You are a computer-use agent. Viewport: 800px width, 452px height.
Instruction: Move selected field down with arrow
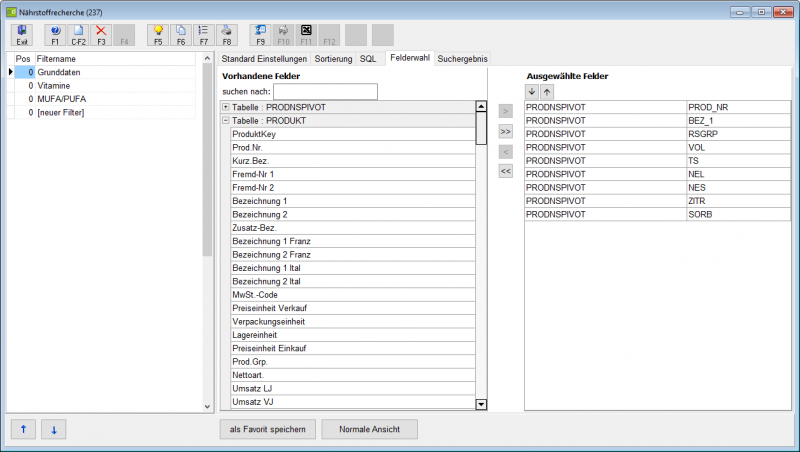point(532,92)
